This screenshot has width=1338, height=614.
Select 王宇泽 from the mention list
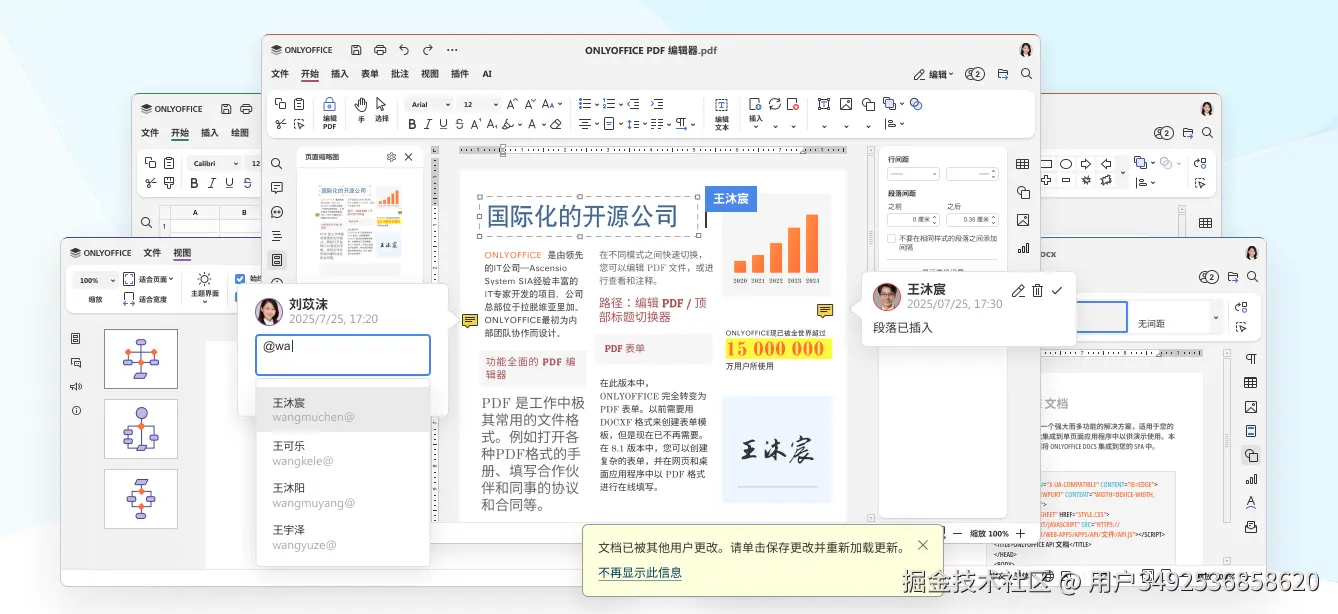click(343, 538)
